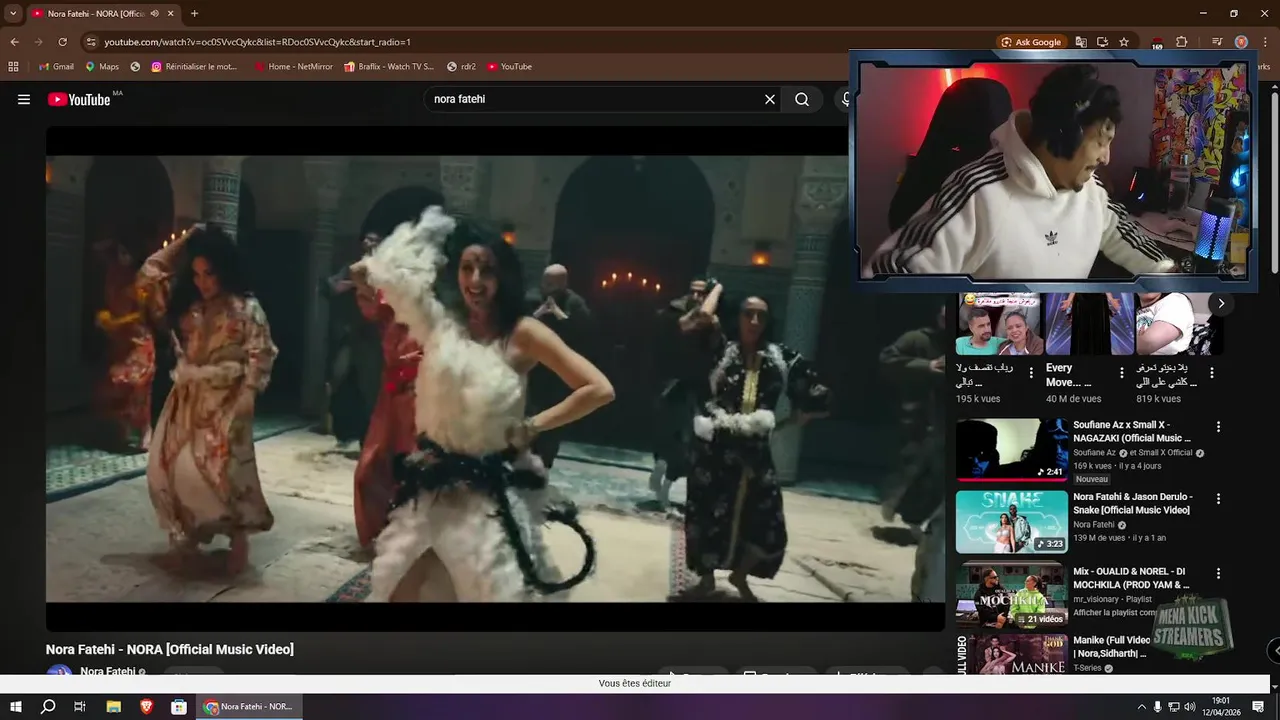The width and height of the screenshot is (1280, 720).
Task: Open the Chrome profile avatar
Action: (x=1241, y=42)
